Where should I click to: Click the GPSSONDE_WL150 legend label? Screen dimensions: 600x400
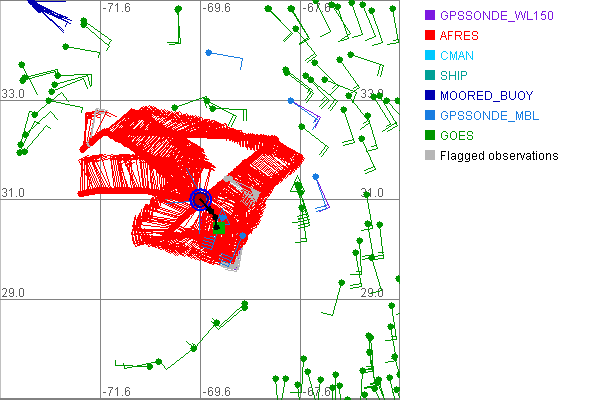point(497,16)
